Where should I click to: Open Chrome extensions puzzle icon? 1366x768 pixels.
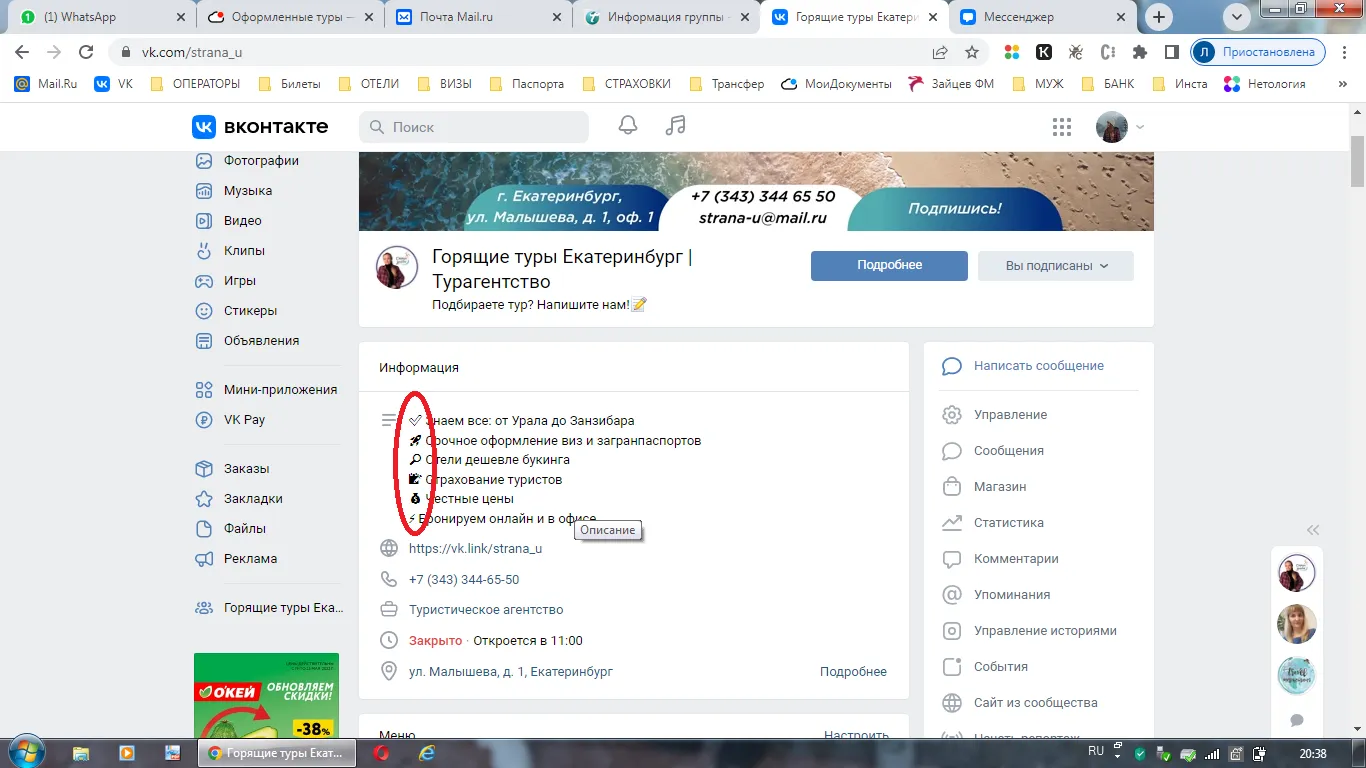[x=1139, y=52]
